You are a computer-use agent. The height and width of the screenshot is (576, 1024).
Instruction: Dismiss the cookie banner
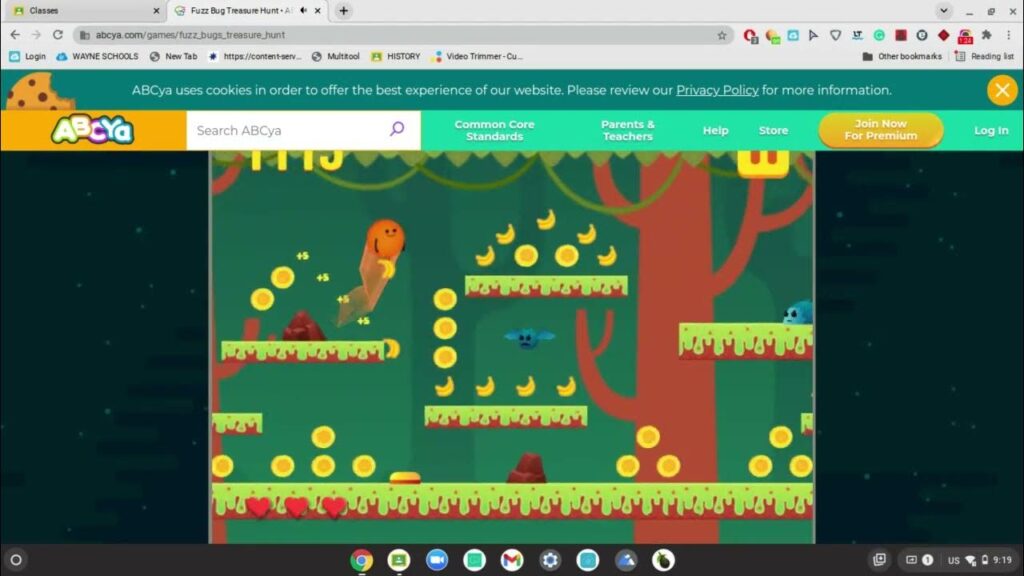point(1002,90)
